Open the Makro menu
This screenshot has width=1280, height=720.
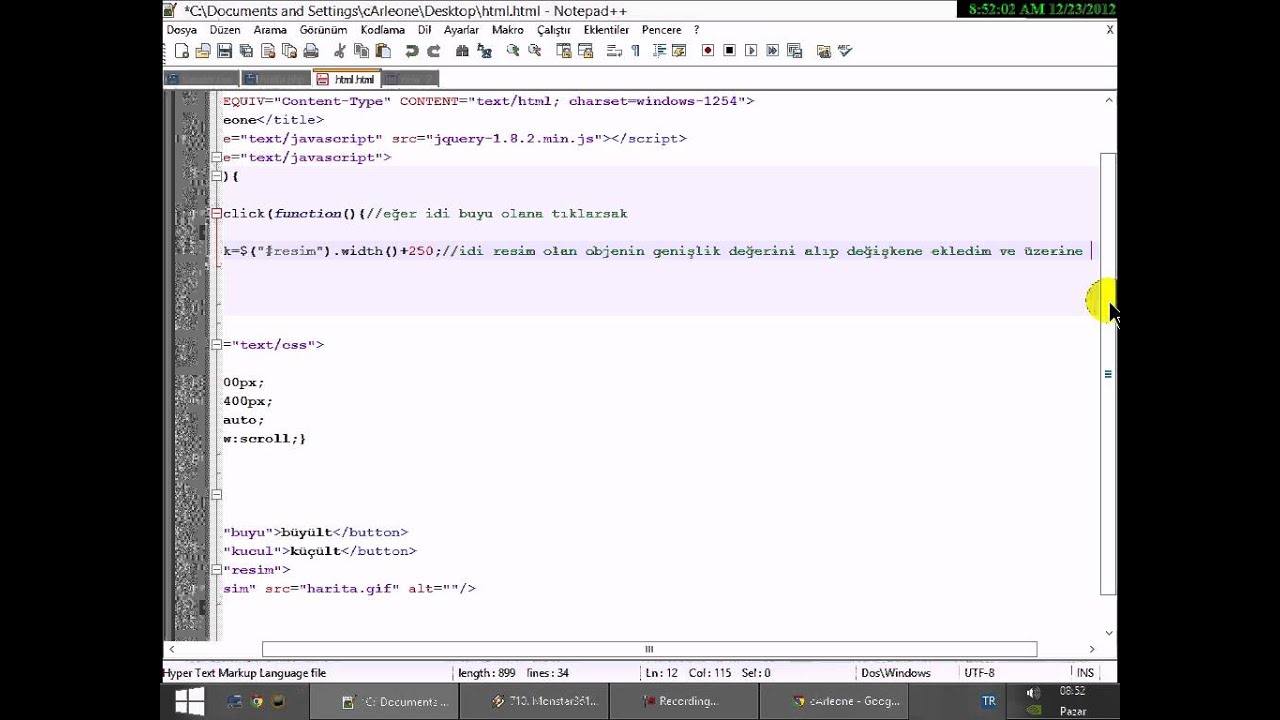coord(508,30)
